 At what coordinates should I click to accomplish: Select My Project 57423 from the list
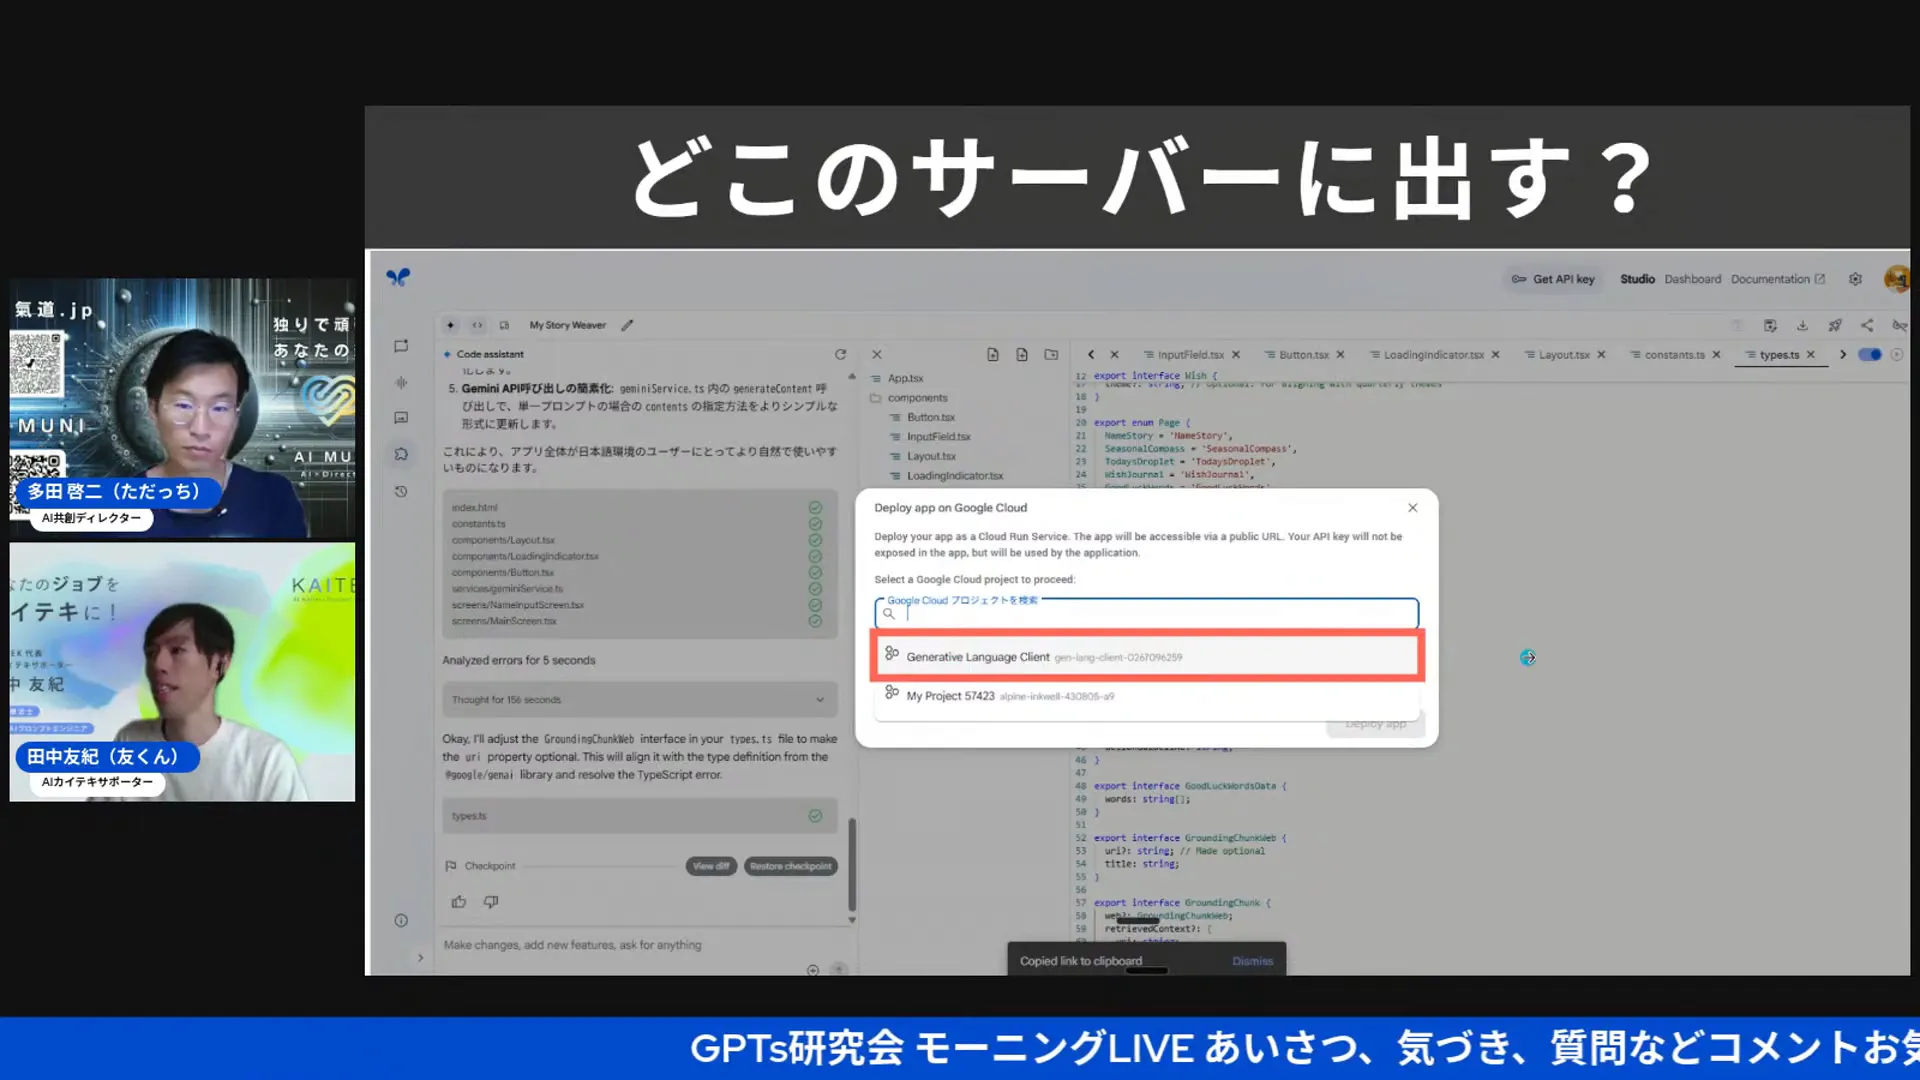(1147, 696)
